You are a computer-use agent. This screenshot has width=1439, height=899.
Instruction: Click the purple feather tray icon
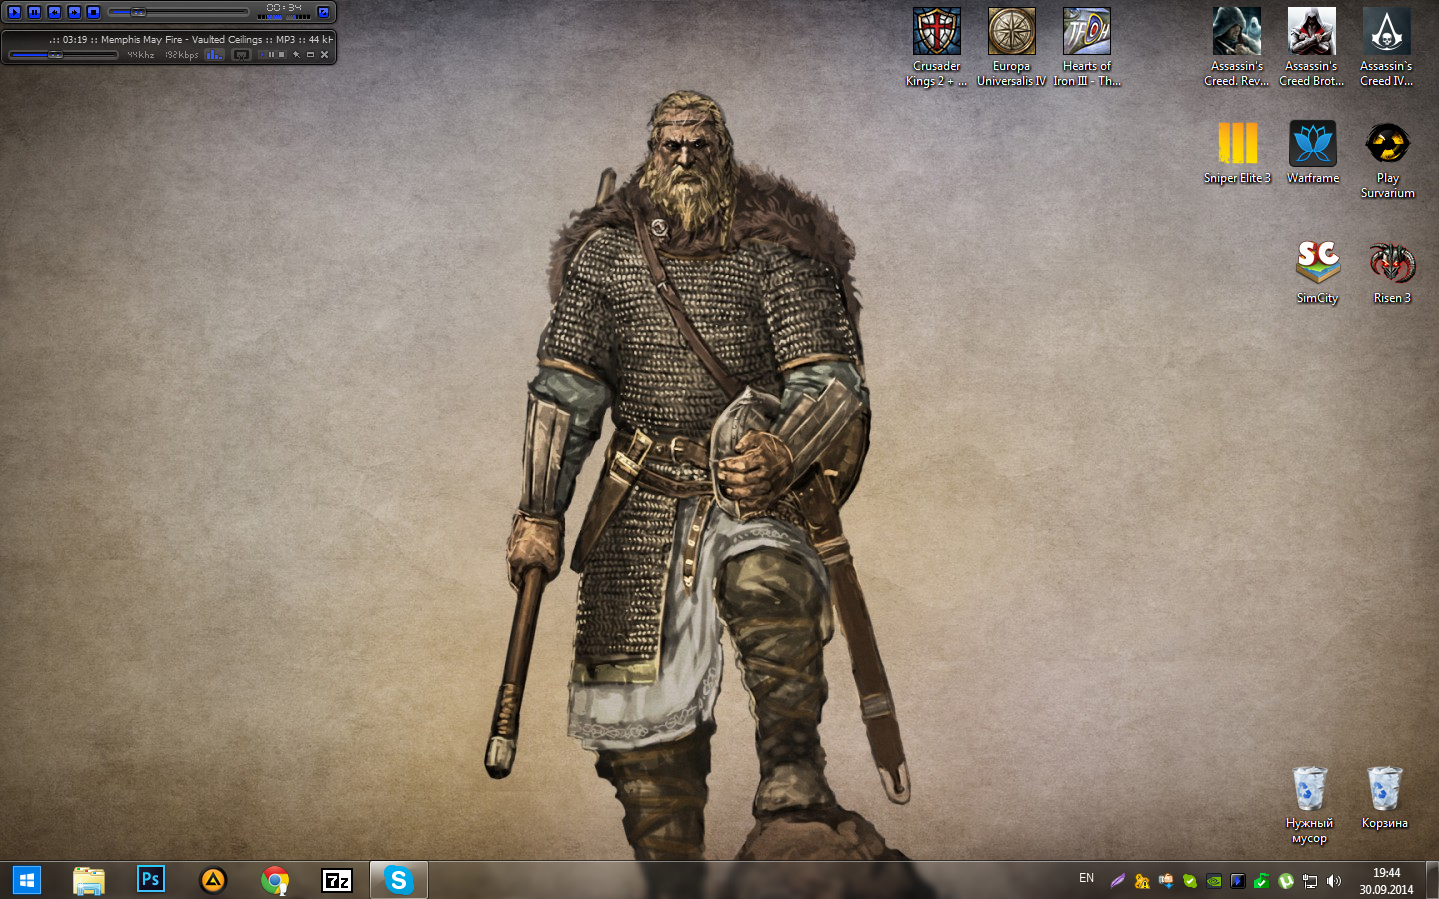click(x=1118, y=881)
